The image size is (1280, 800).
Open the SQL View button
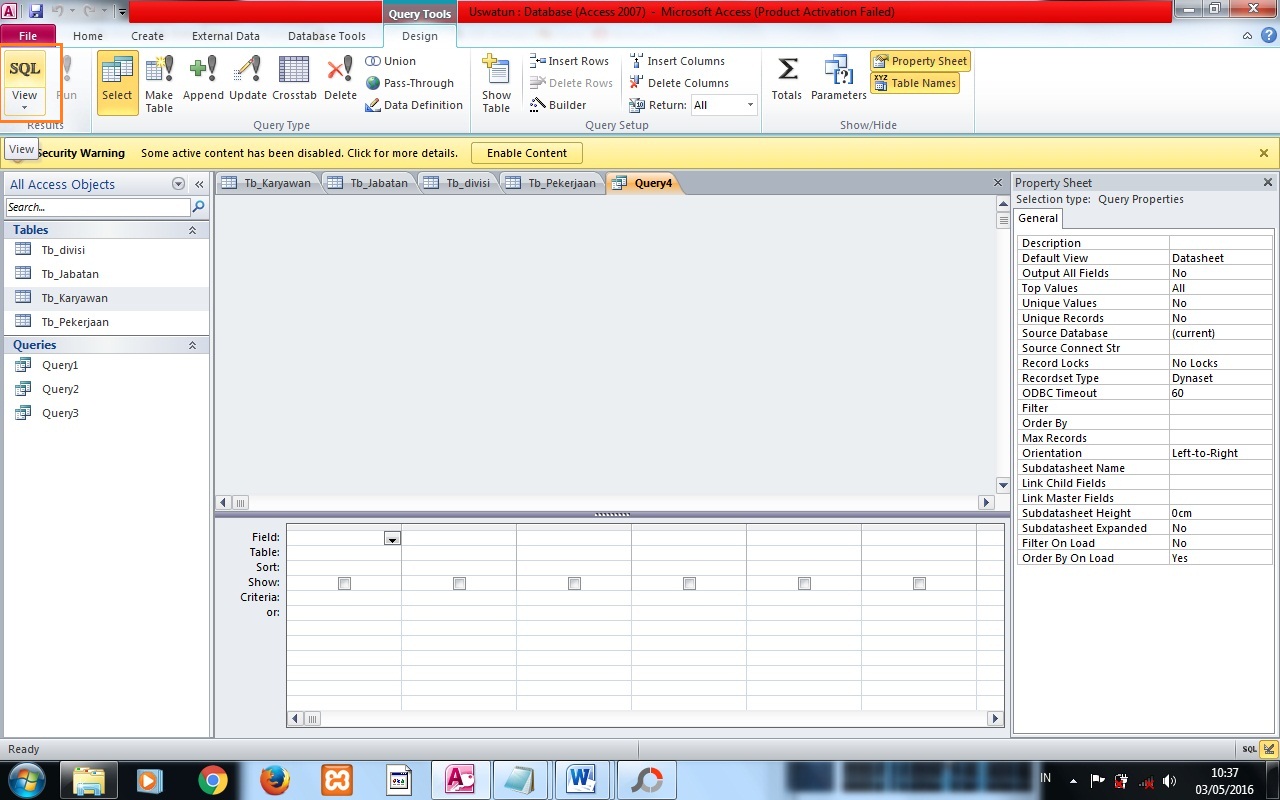point(24,68)
